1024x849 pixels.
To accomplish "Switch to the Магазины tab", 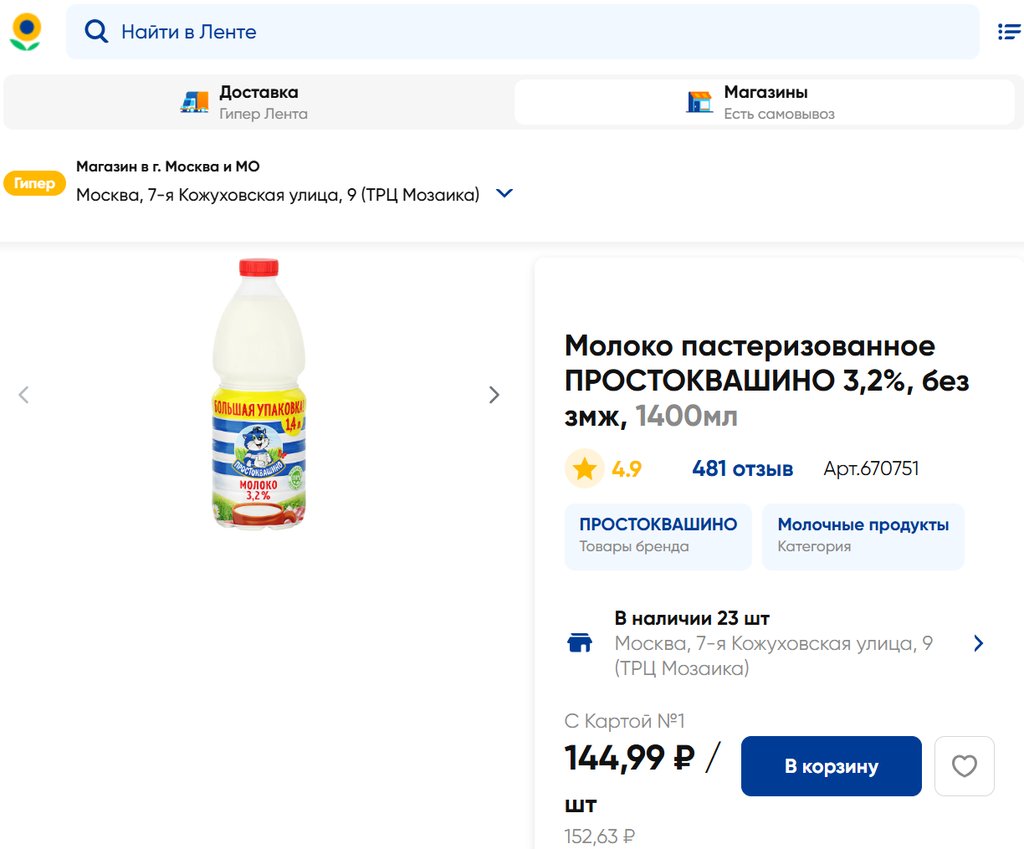I will [768, 102].
